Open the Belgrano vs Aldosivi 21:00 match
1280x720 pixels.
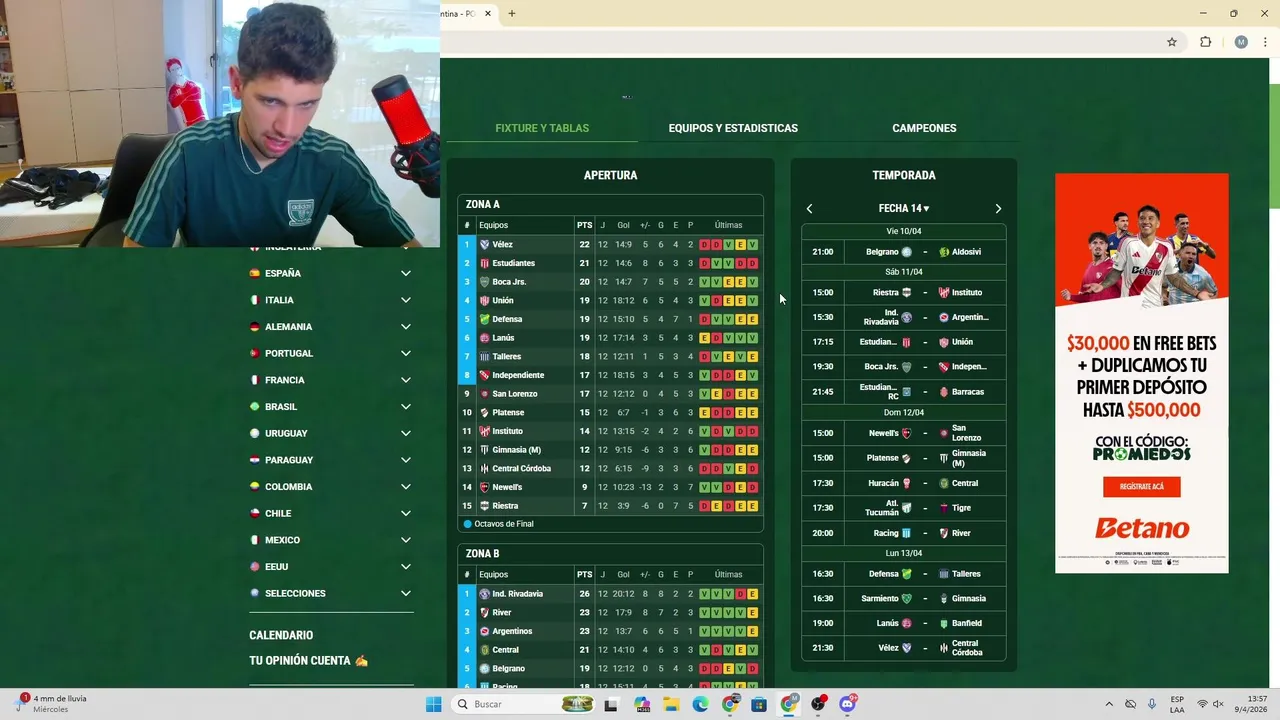click(903, 252)
